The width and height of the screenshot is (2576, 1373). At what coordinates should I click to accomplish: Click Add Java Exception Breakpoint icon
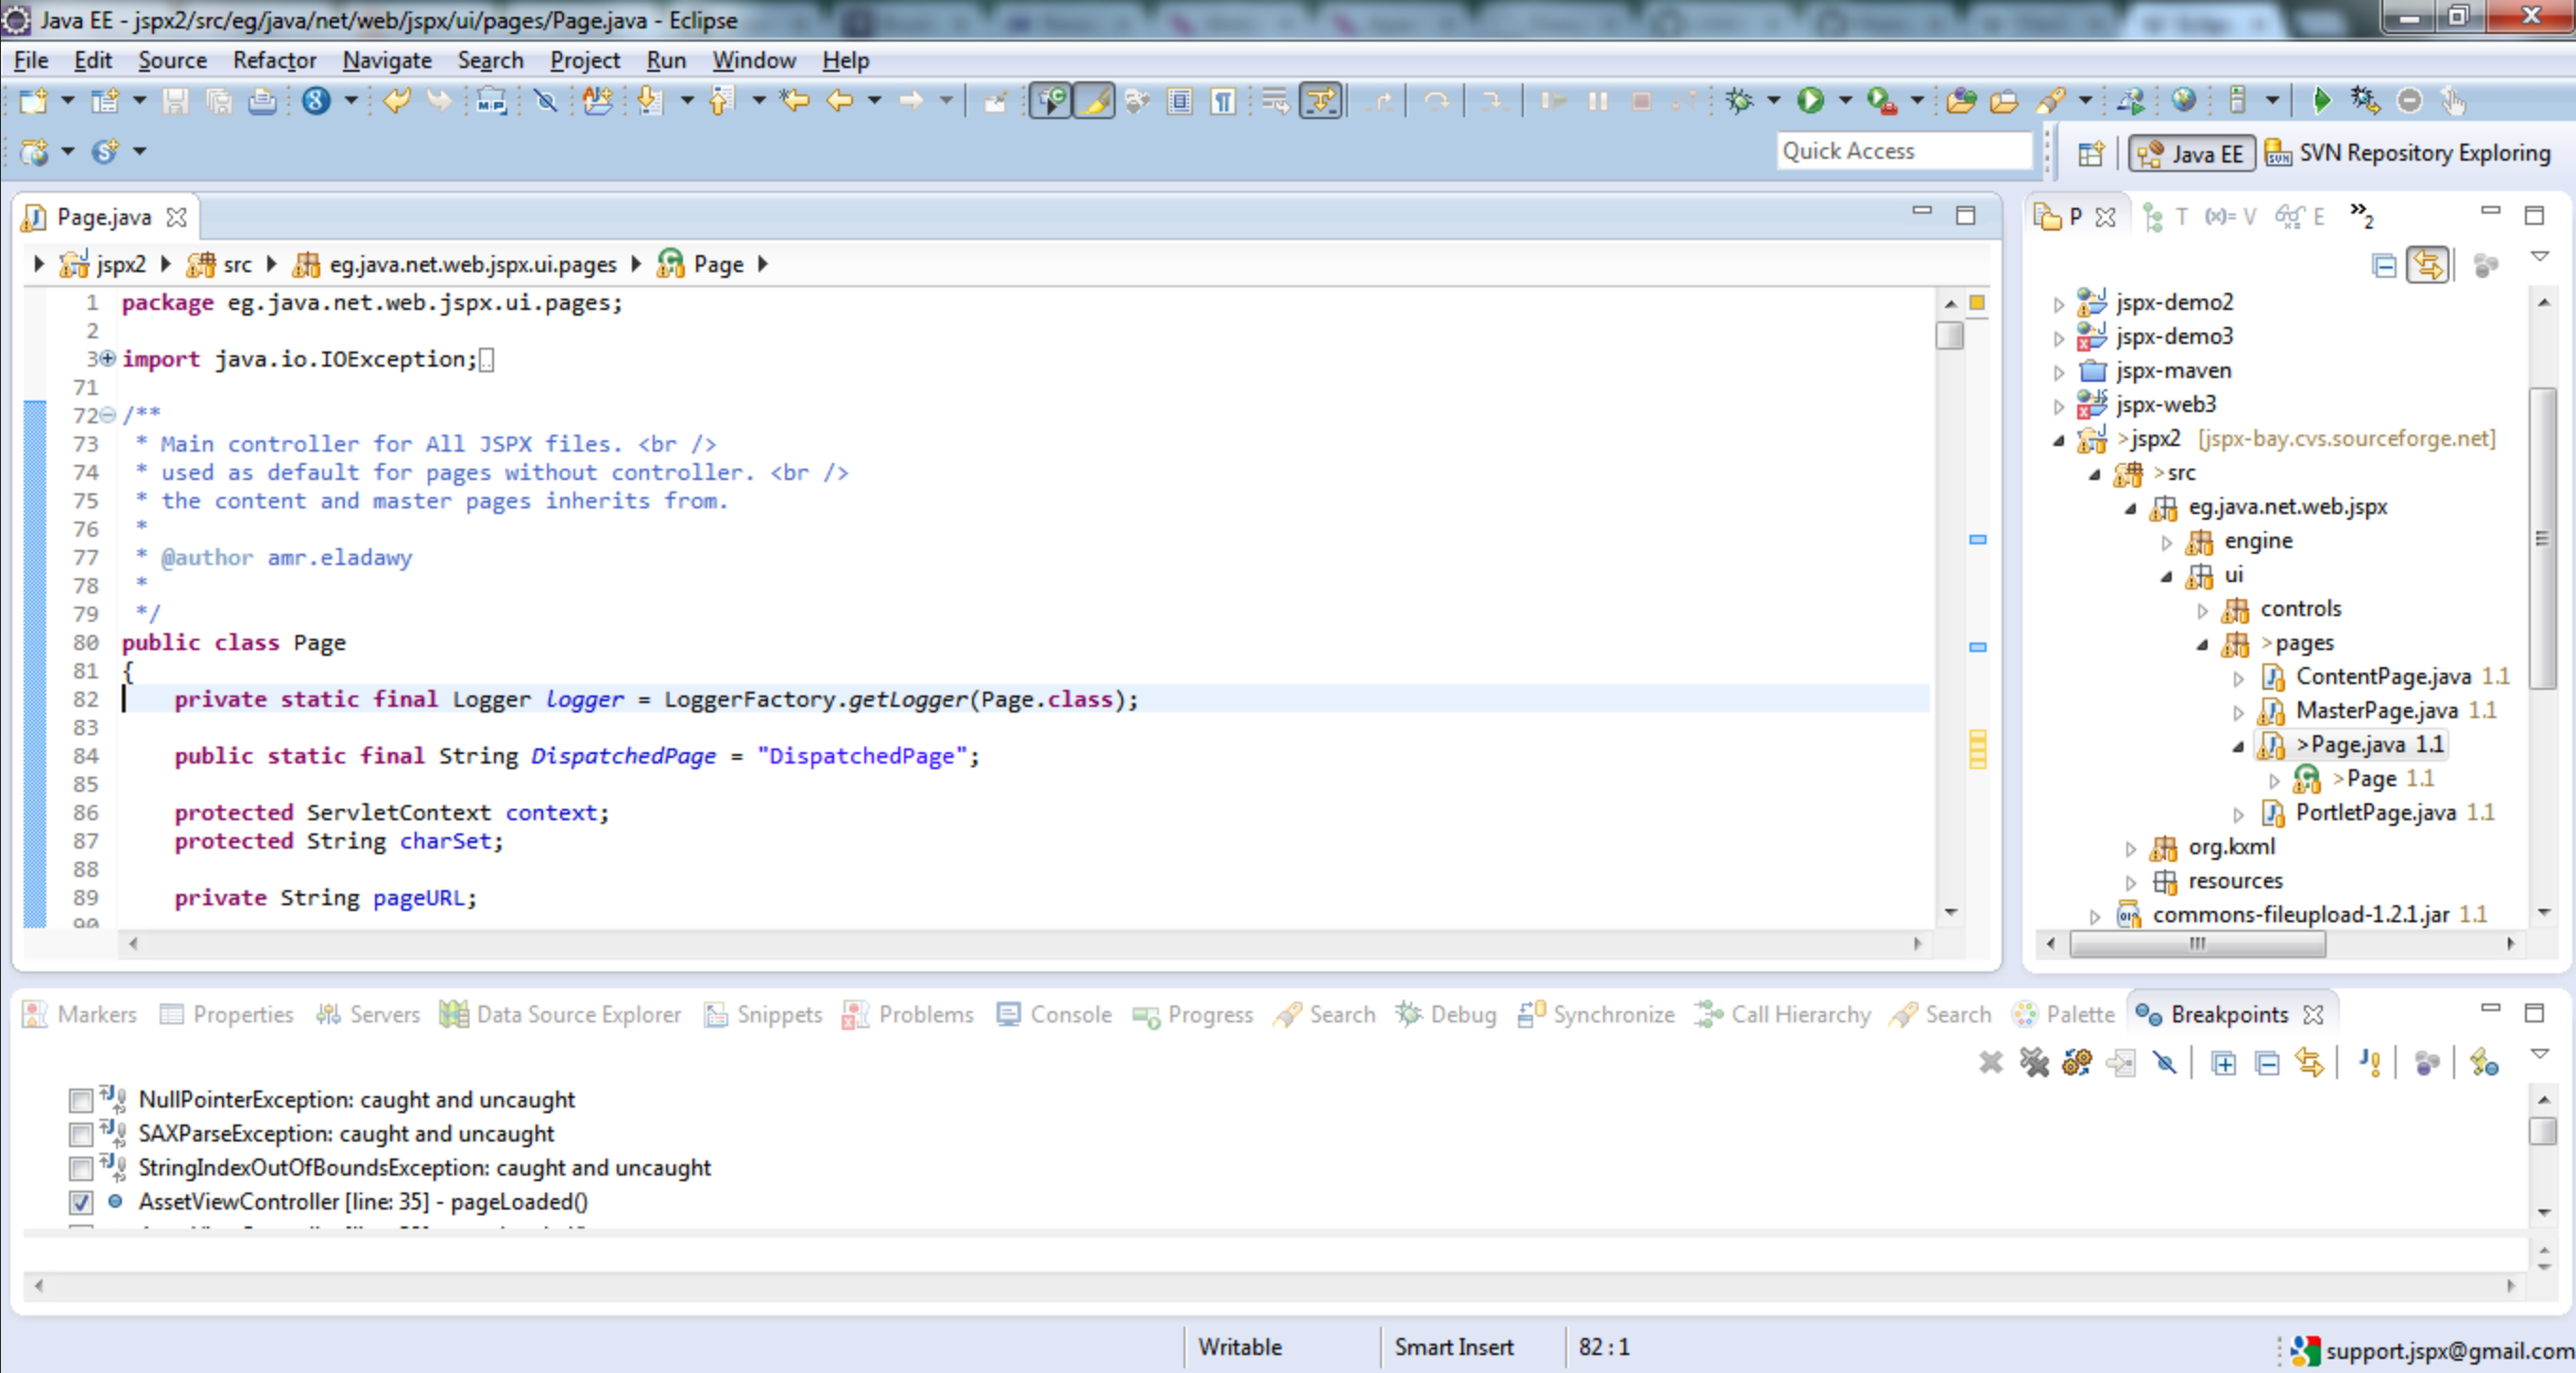point(2369,1063)
